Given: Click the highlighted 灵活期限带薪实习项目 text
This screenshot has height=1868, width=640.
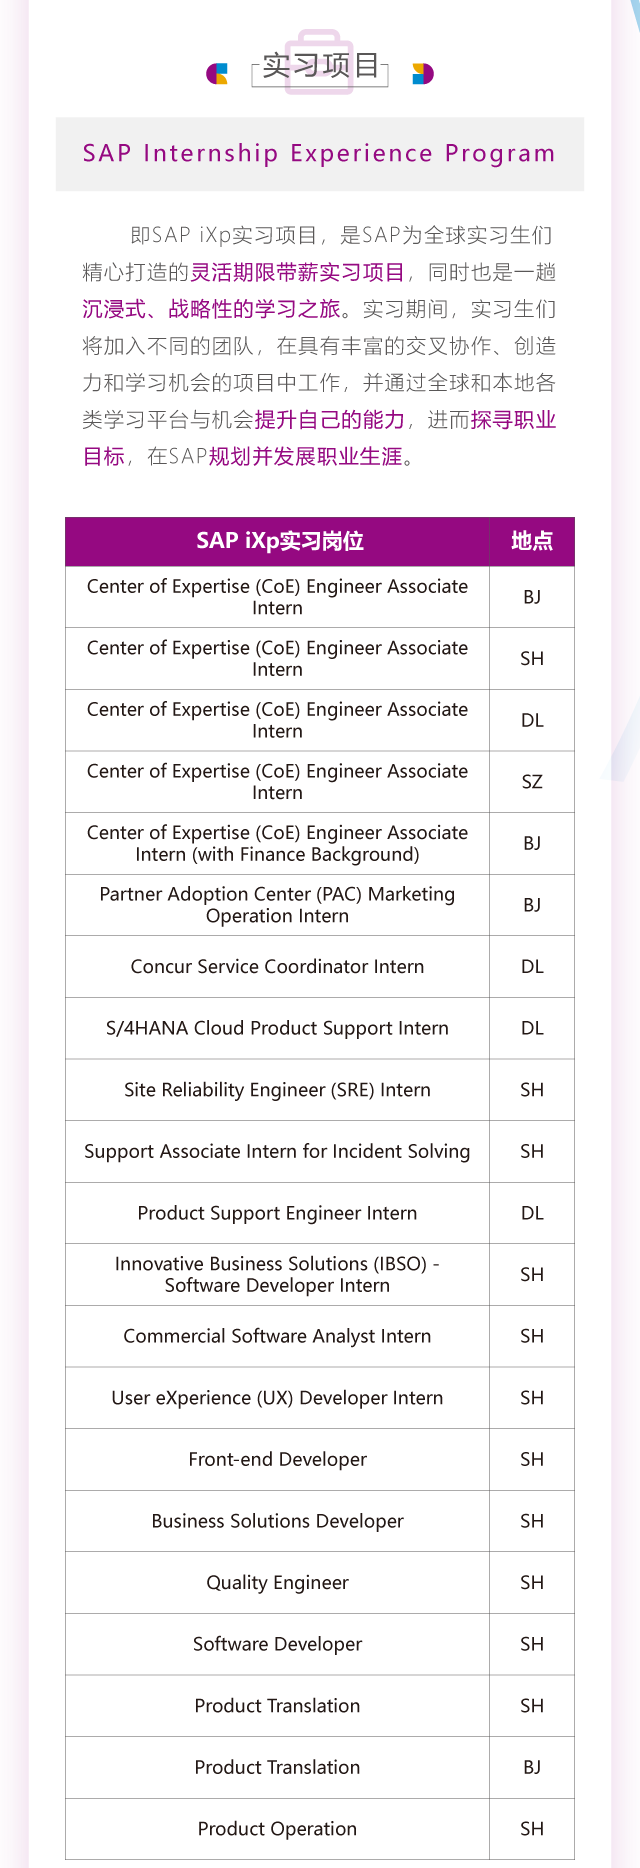Looking at the screenshot, I should click(x=298, y=273).
